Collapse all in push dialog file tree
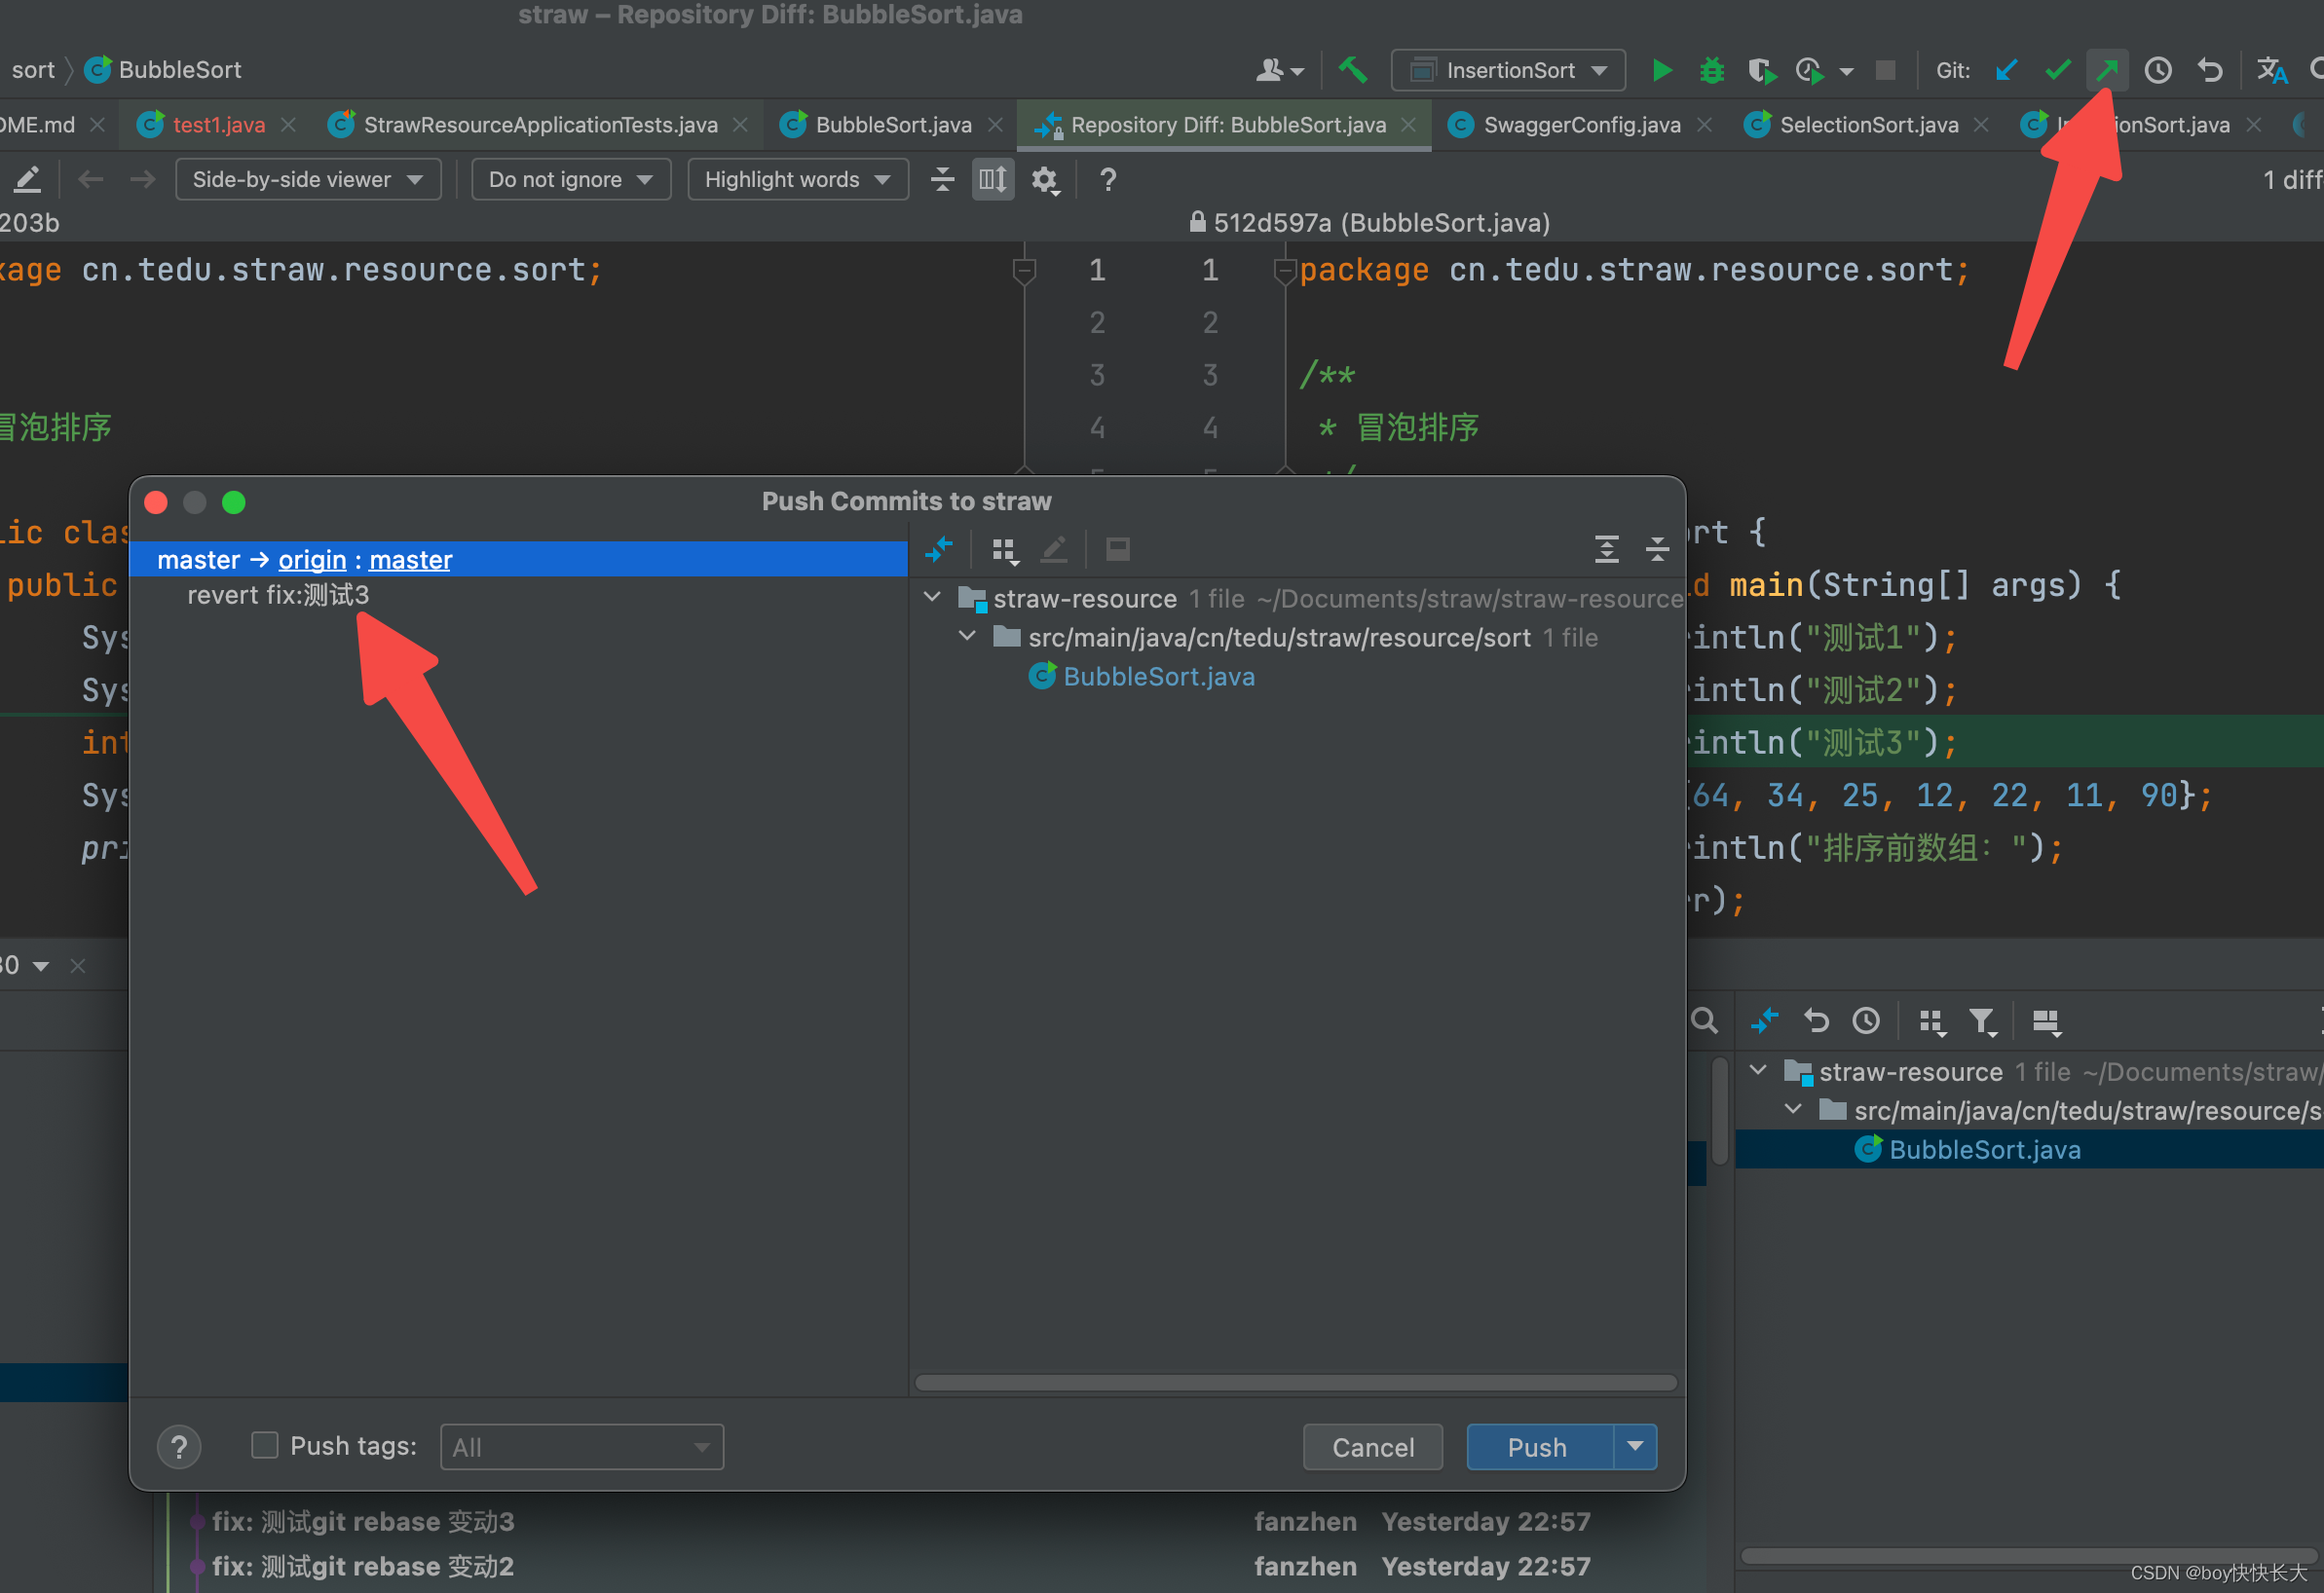The width and height of the screenshot is (2324, 1593). coord(1656,549)
